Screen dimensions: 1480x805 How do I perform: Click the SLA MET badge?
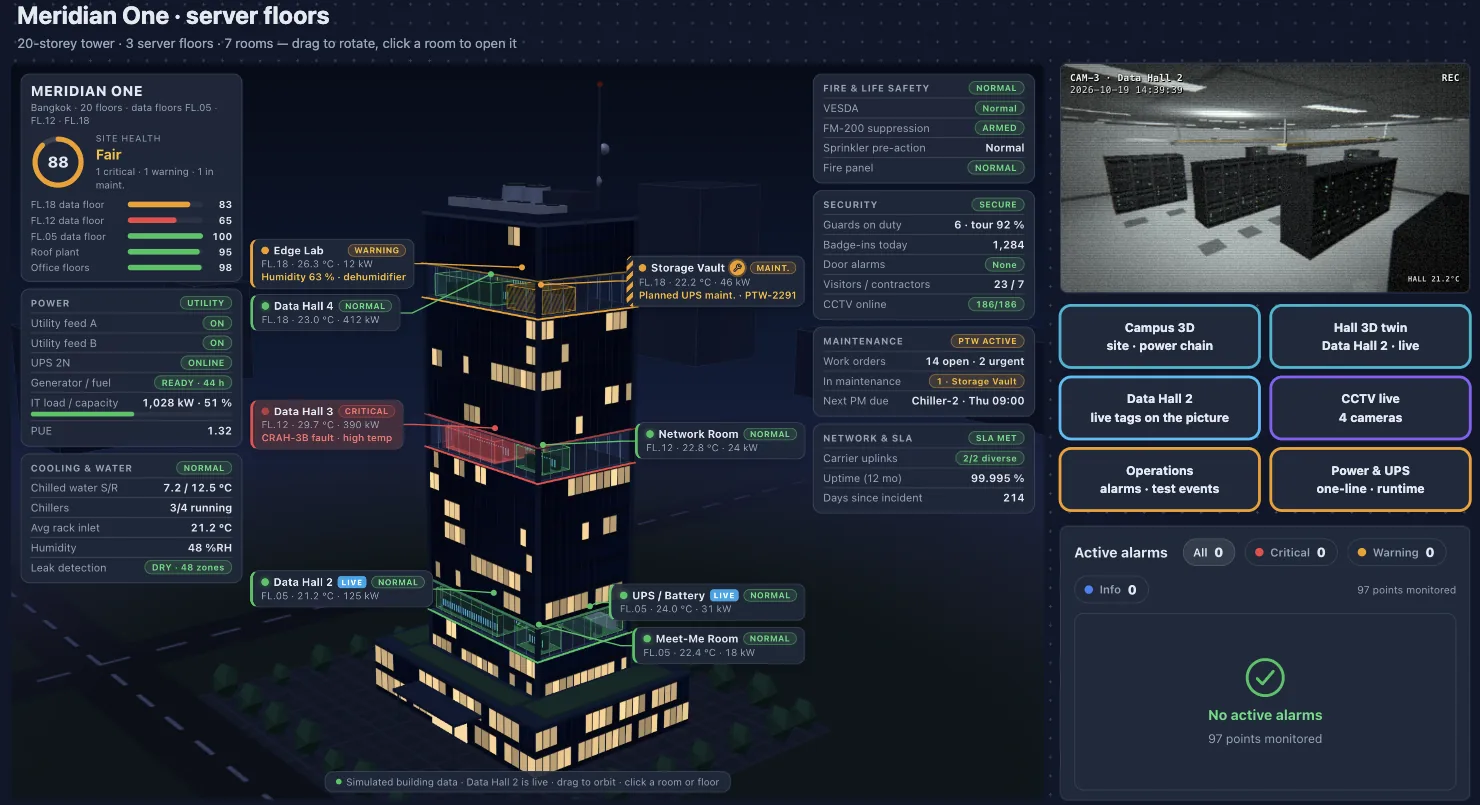pos(997,438)
